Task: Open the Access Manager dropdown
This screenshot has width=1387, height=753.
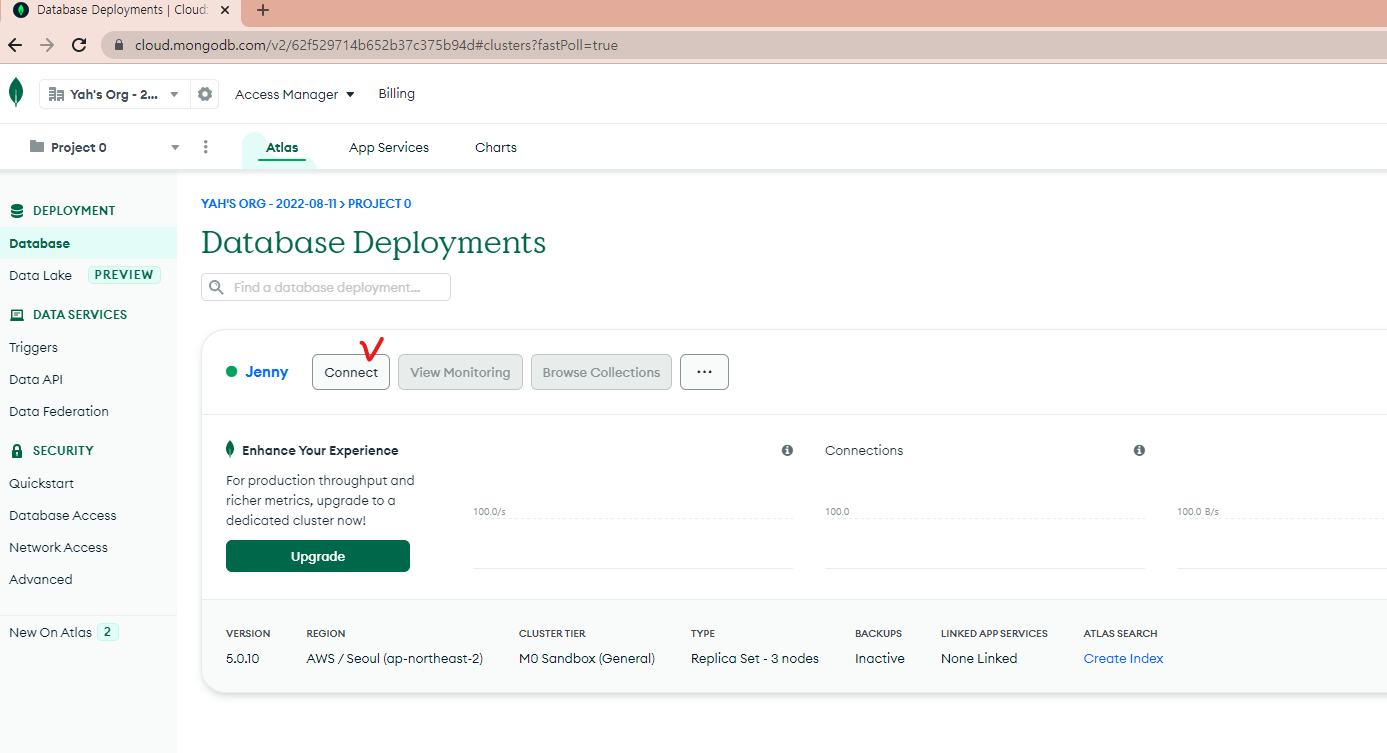Action: point(295,94)
